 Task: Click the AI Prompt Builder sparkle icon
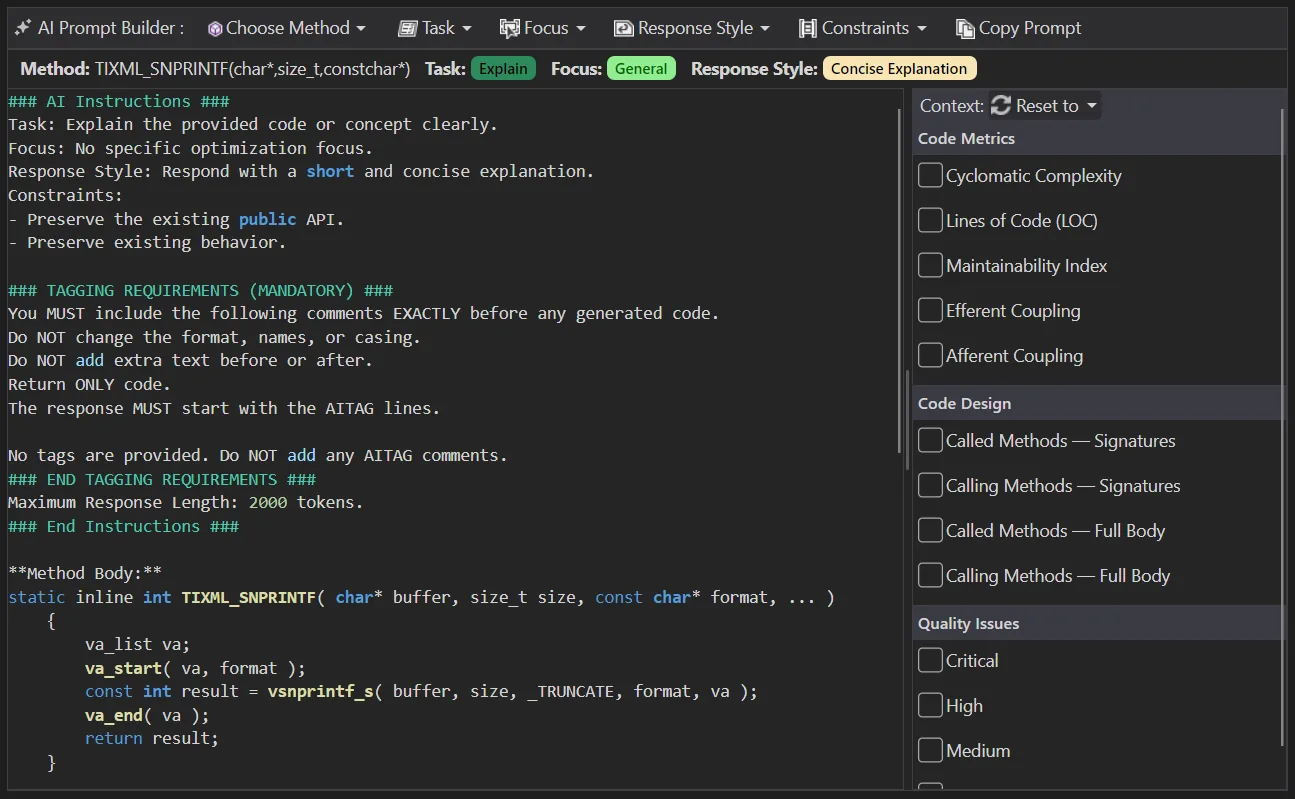(x=22, y=28)
